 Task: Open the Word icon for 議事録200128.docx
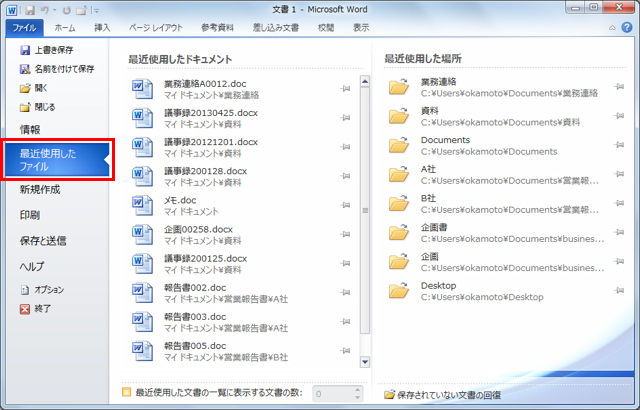(x=142, y=176)
